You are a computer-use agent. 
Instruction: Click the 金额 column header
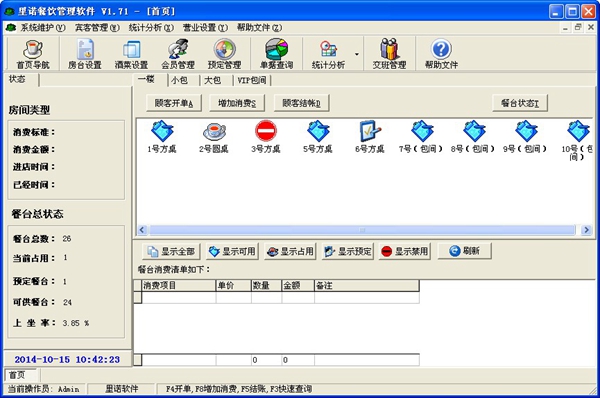[x=298, y=285]
